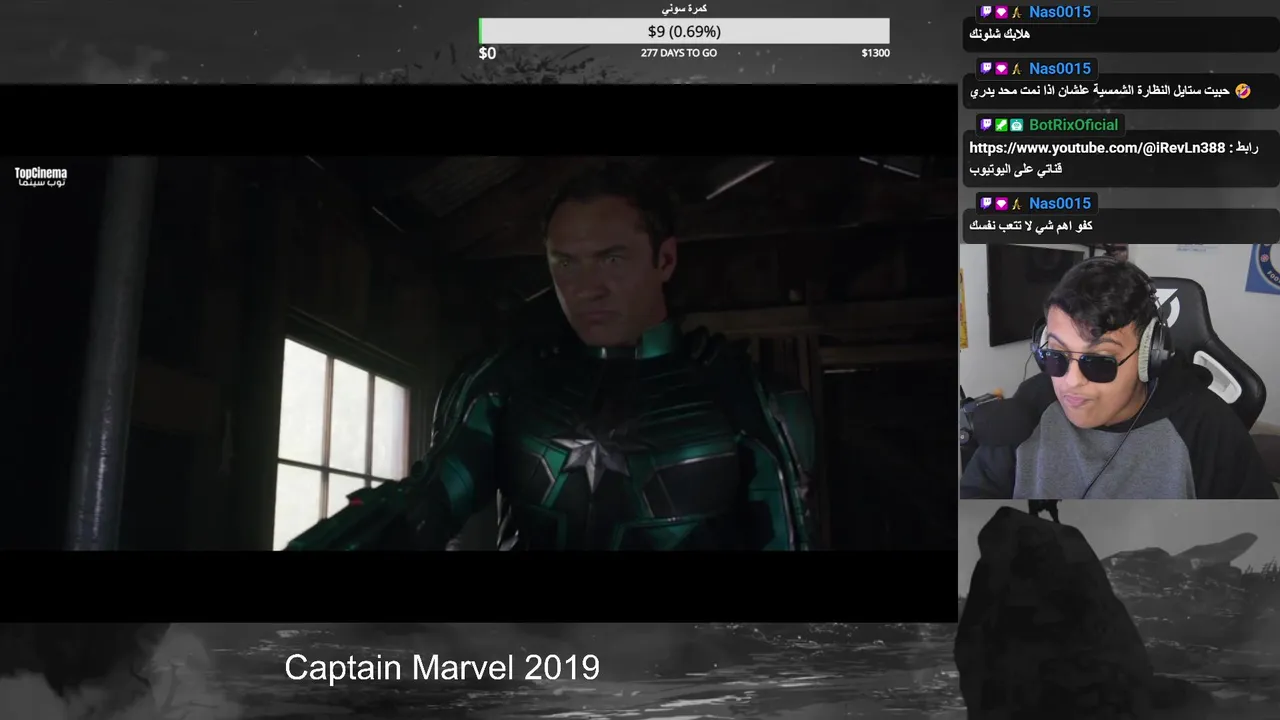Click the Captain Marvel movie video frame
Viewport: 1280px width, 720px height.
[x=478, y=353]
